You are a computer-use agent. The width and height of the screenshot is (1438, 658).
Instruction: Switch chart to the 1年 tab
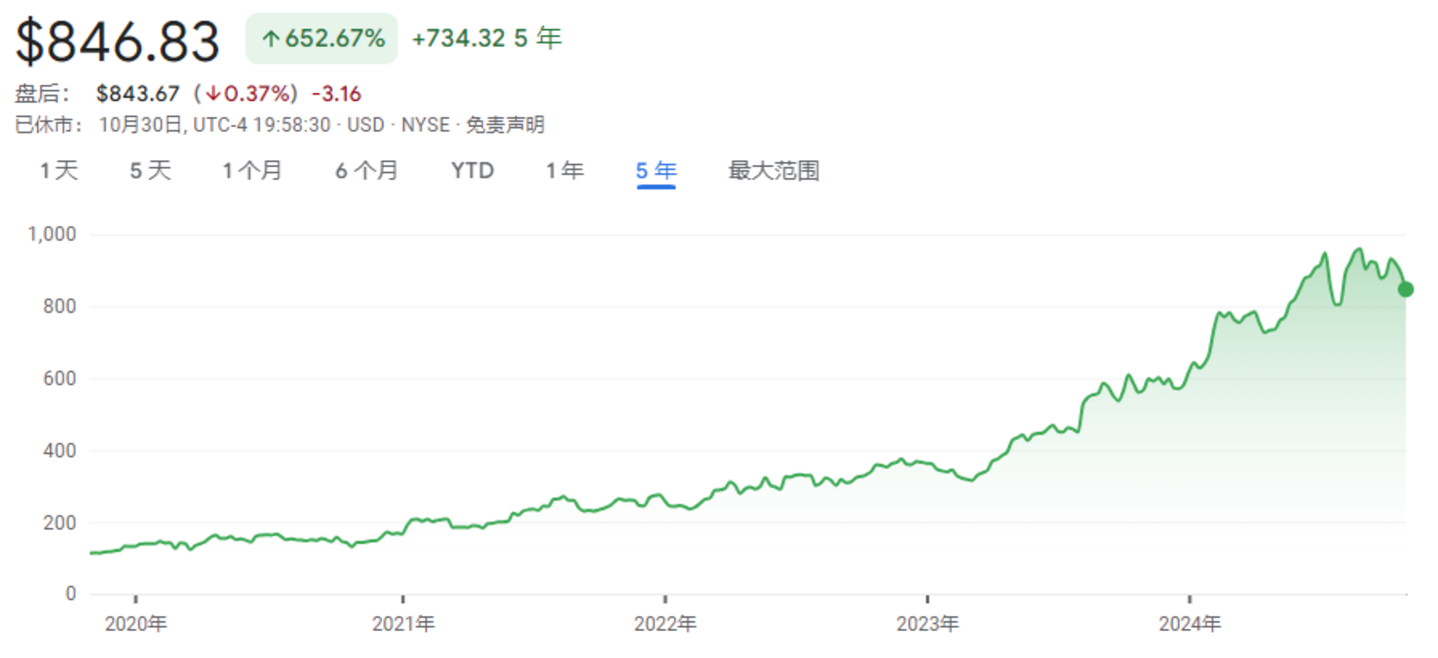[x=564, y=171]
